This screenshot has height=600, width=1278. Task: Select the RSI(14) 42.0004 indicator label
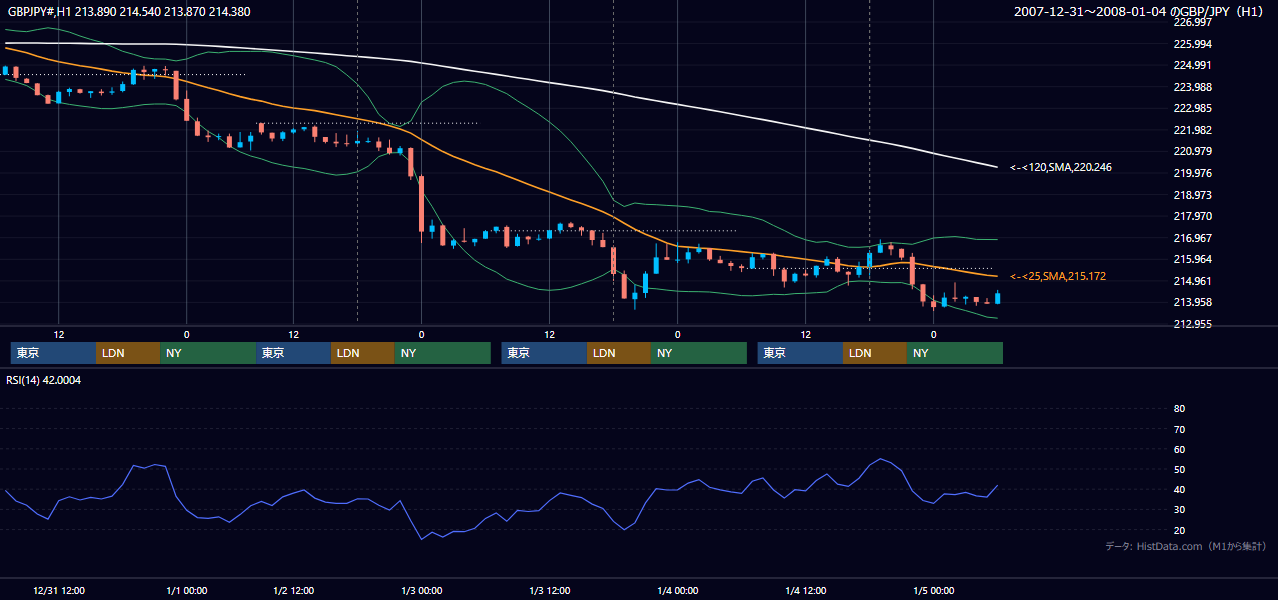pos(44,380)
